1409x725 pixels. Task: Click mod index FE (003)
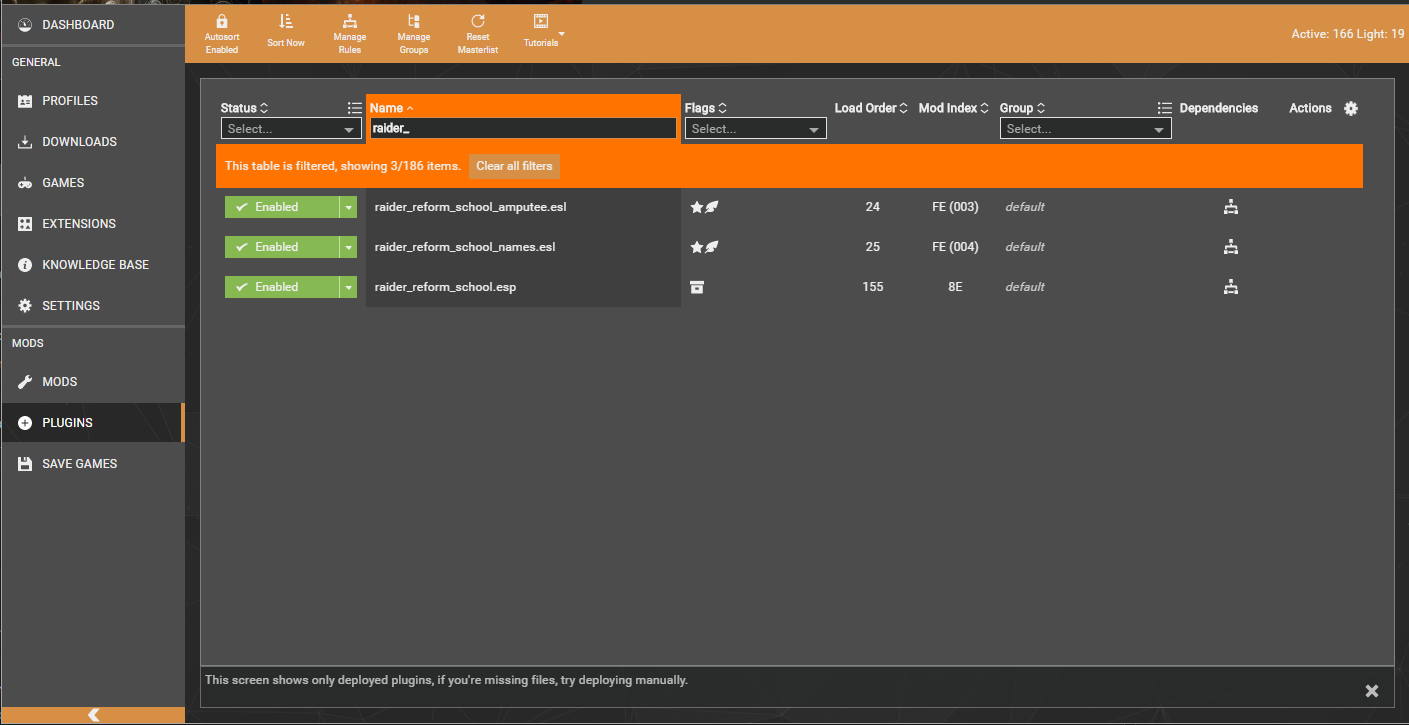955,207
